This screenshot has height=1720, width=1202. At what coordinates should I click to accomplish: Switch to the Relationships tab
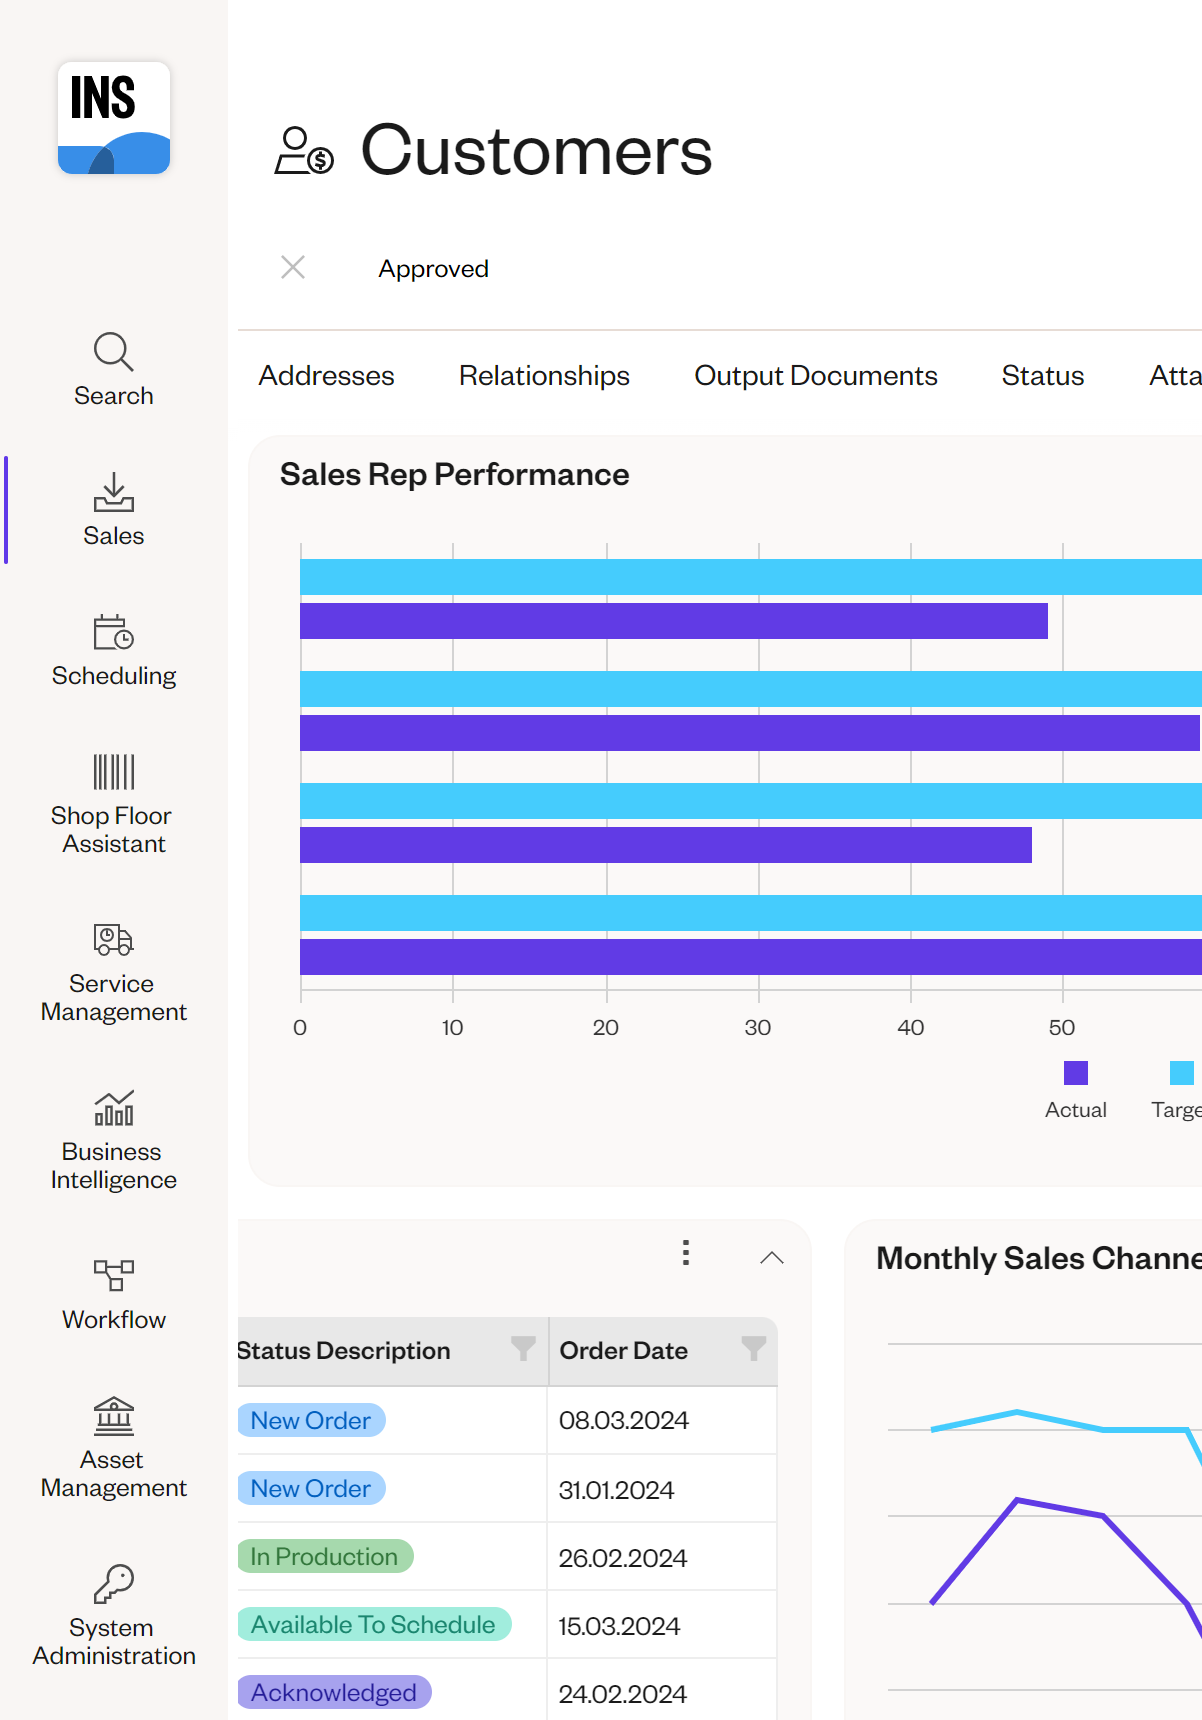[x=544, y=376]
